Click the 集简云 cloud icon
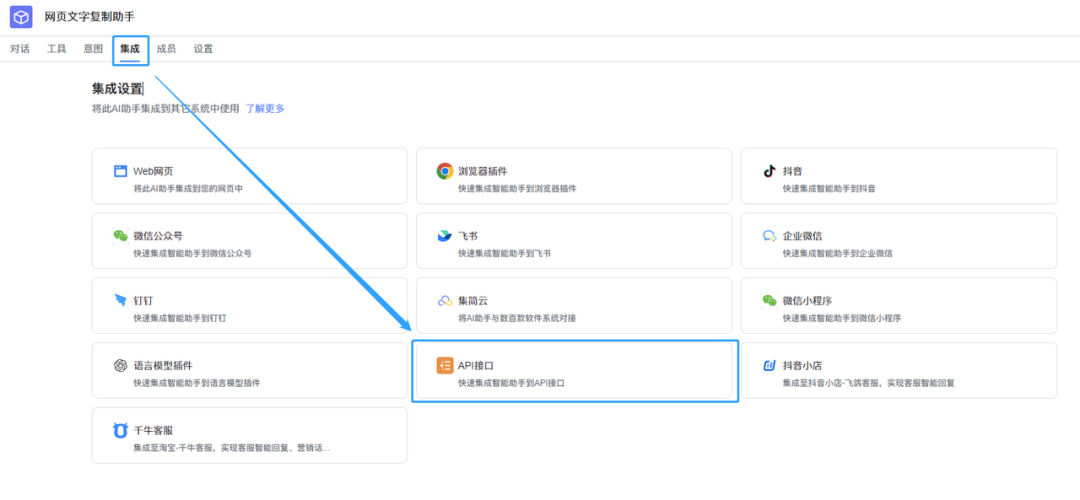 [445, 301]
